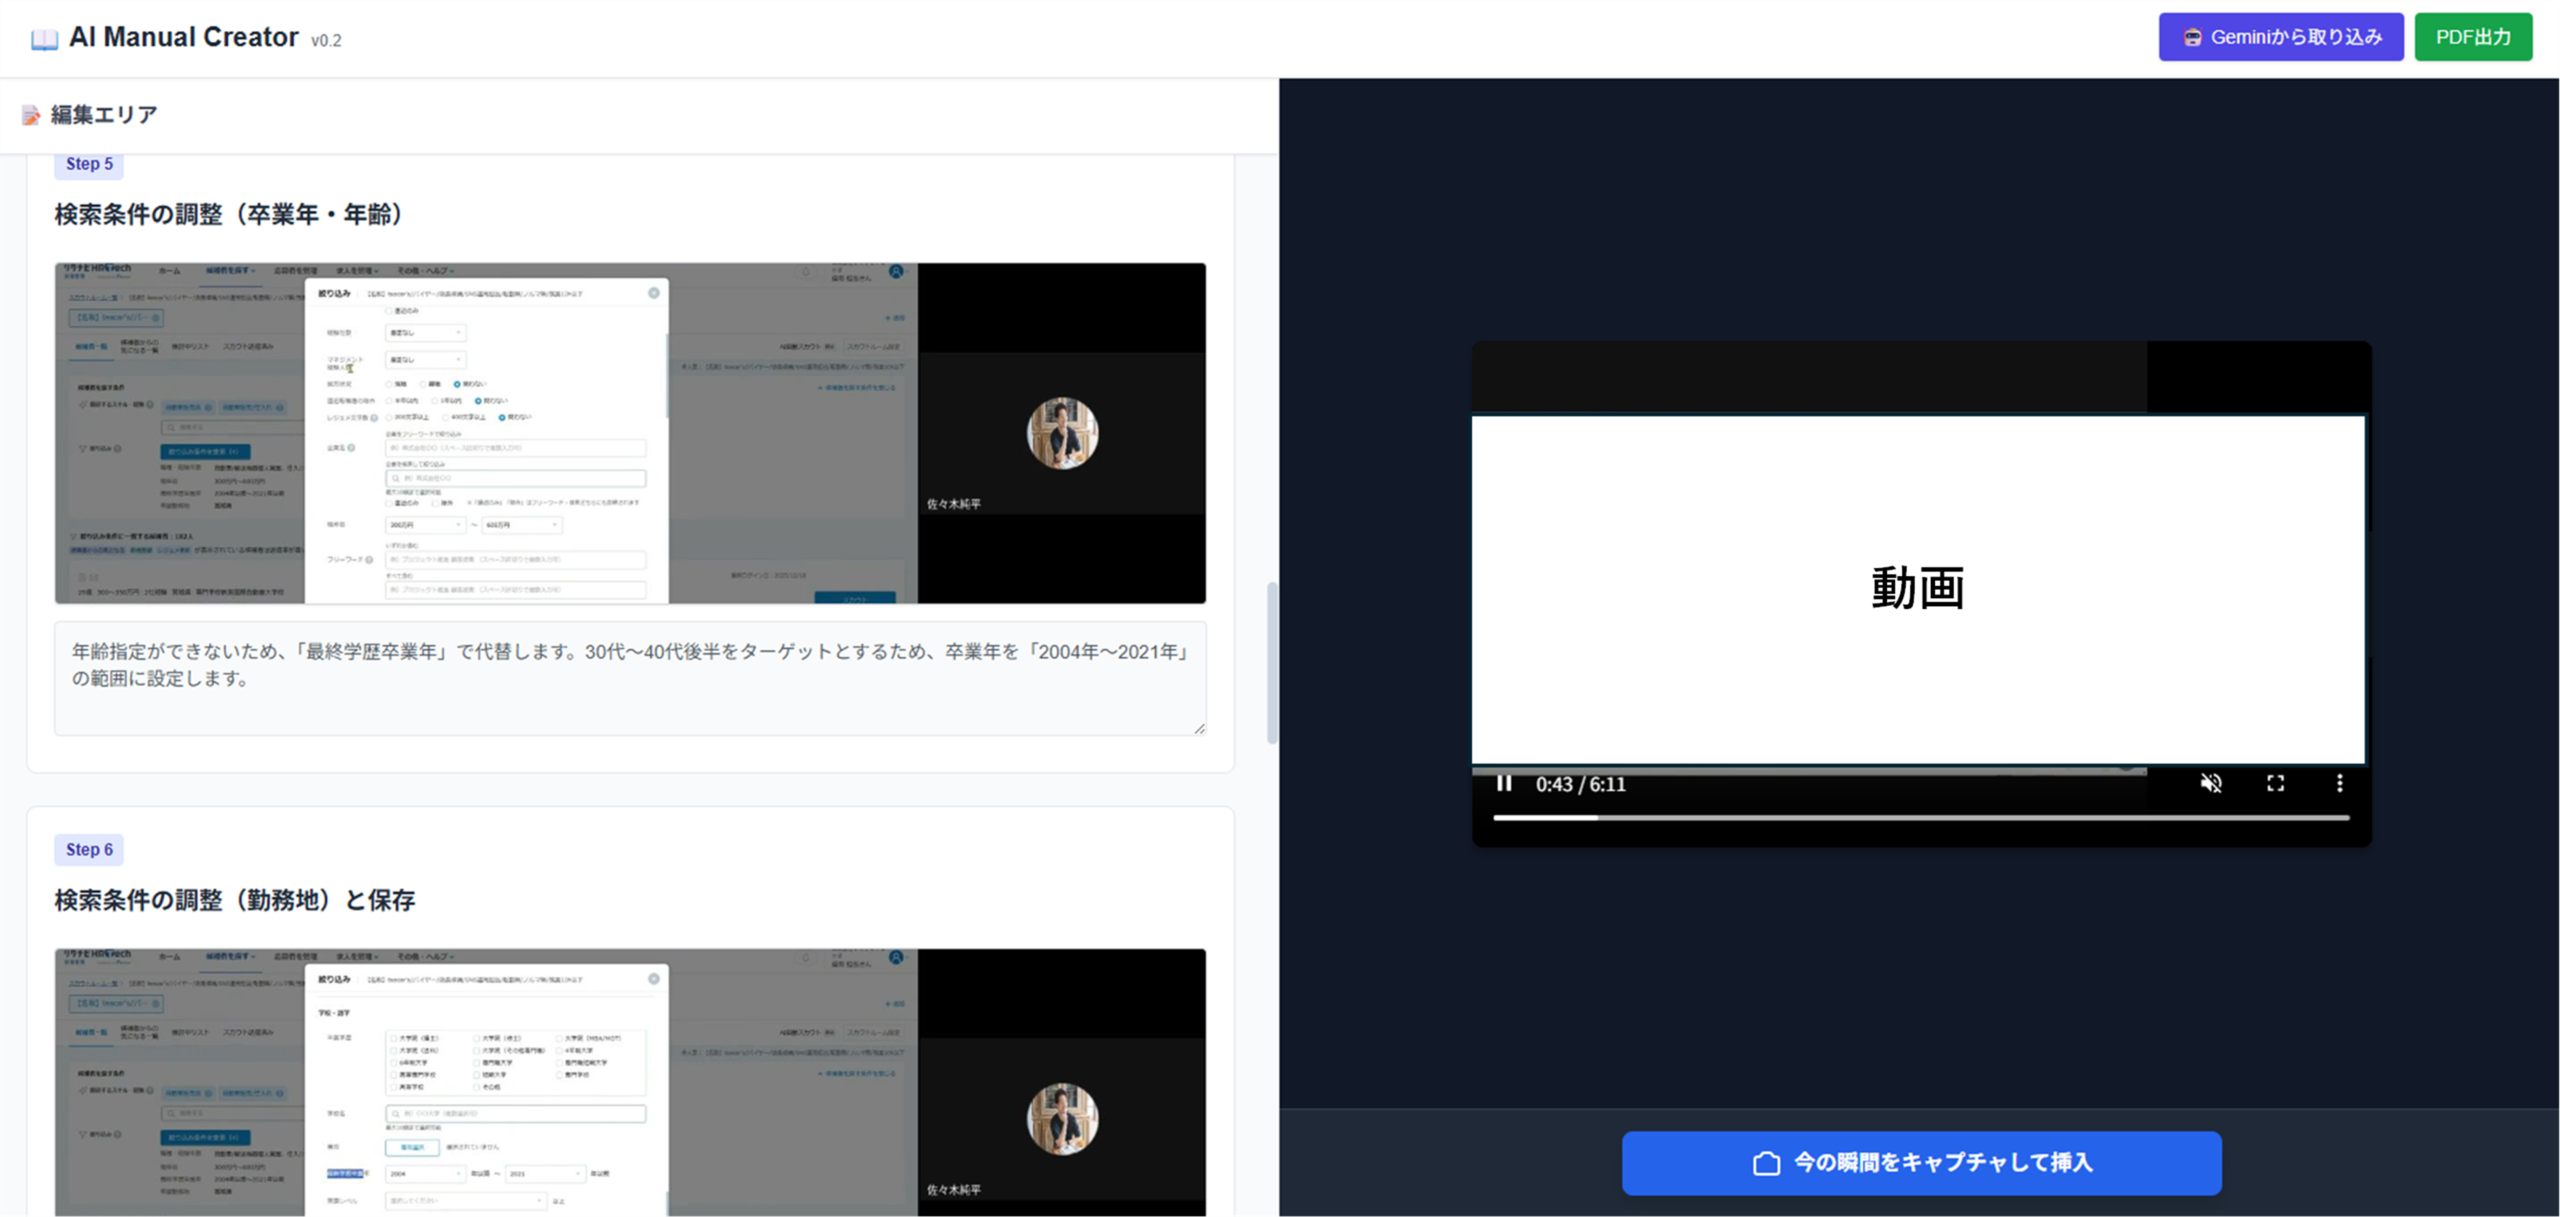2560x1217 pixels.
Task: Click camera icon on capture button
Action: [x=1766, y=1163]
